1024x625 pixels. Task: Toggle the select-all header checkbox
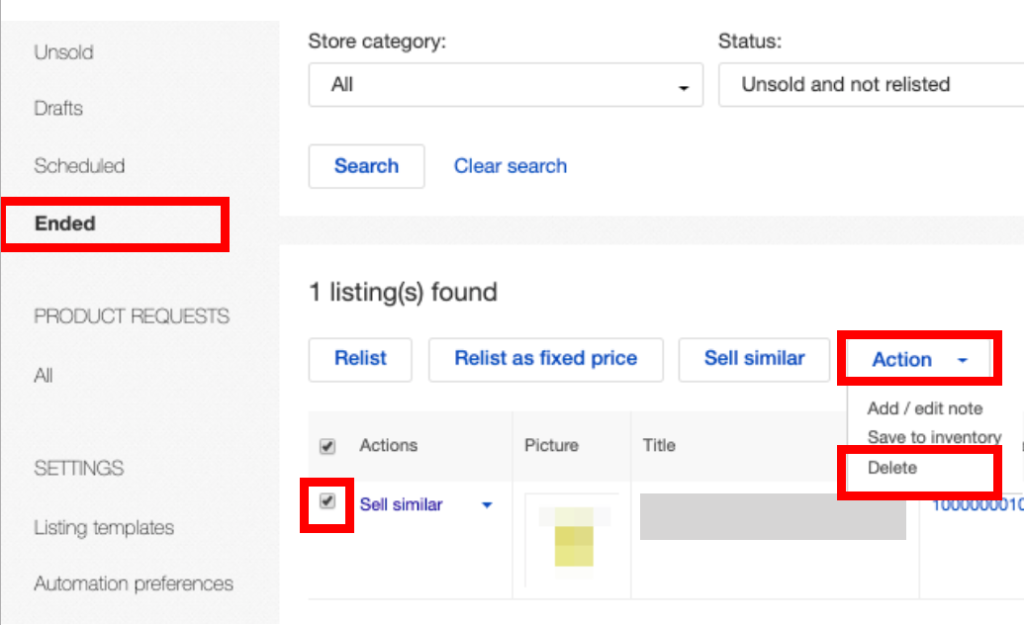pos(327,446)
